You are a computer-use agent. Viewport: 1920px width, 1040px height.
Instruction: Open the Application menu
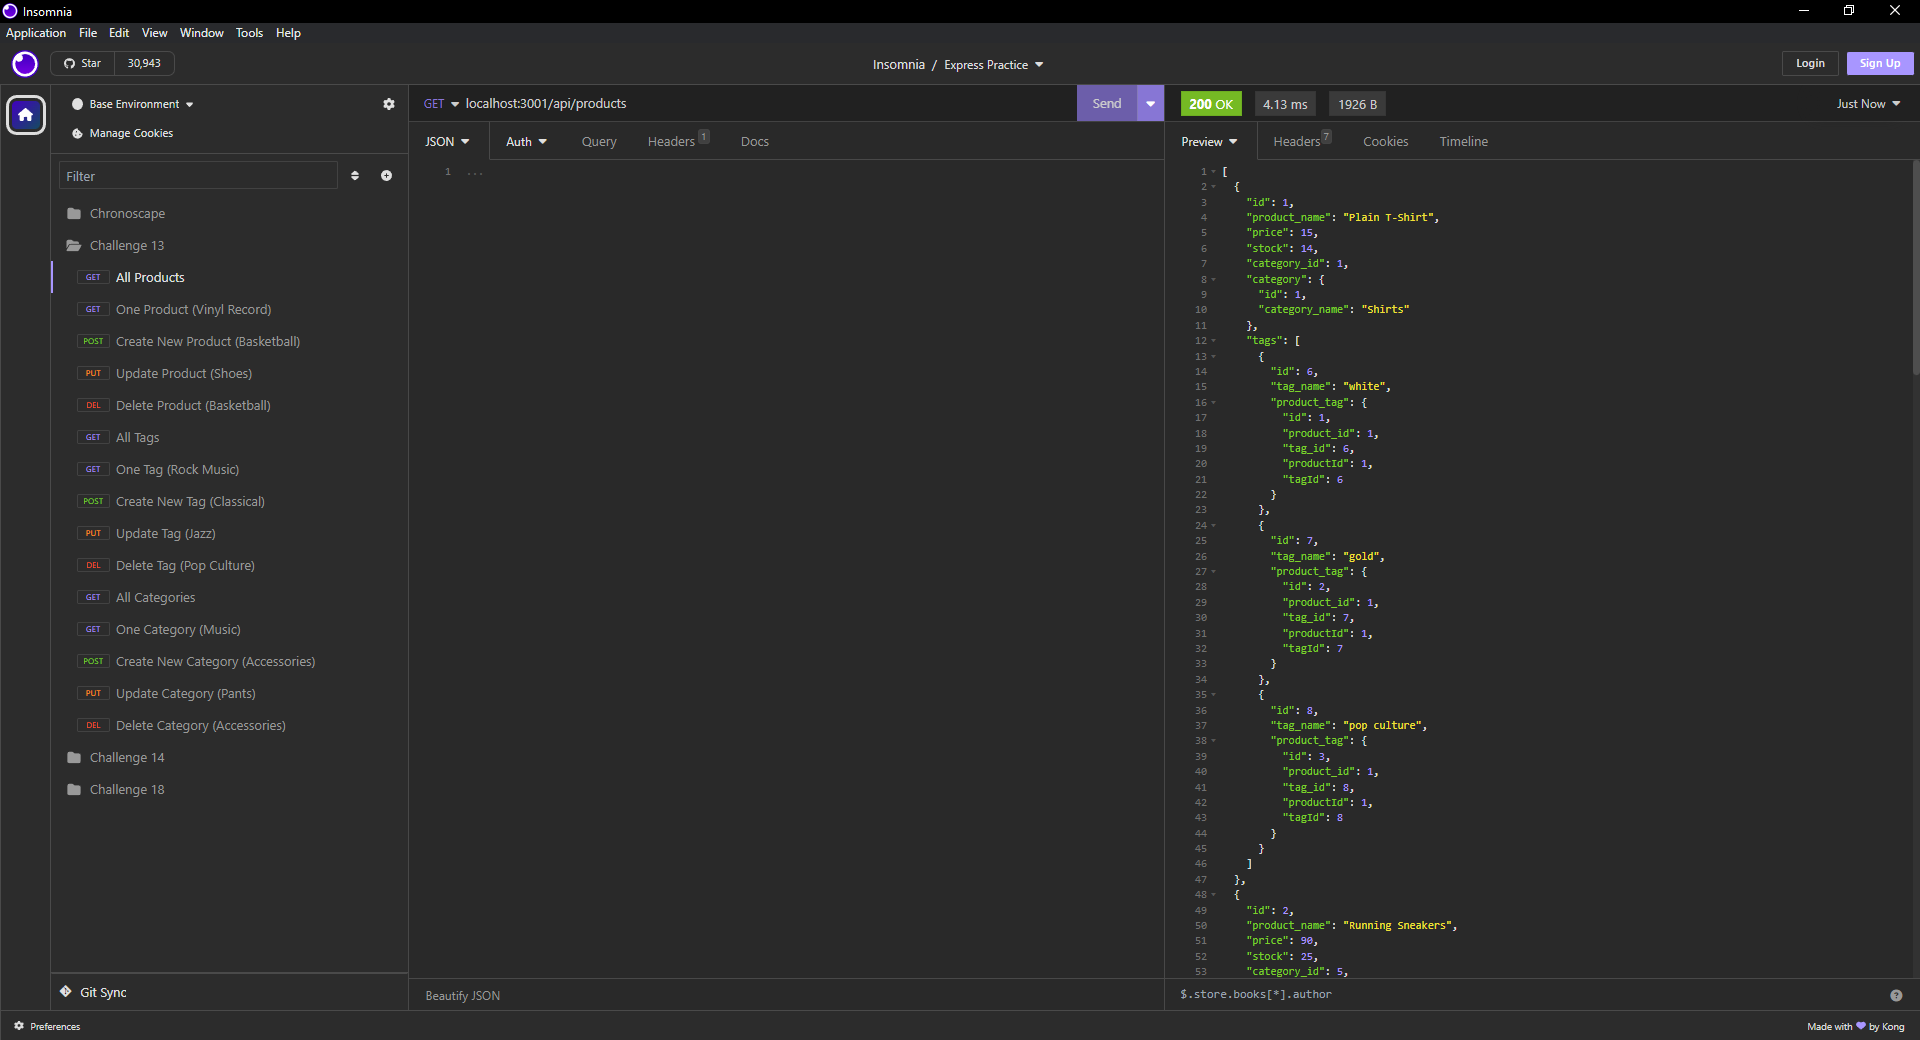pyautogui.click(x=36, y=33)
